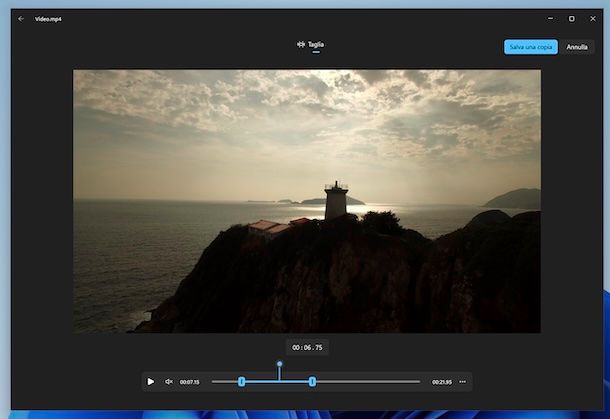
Task: Minimize the video editor window
Action: [550, 18]
